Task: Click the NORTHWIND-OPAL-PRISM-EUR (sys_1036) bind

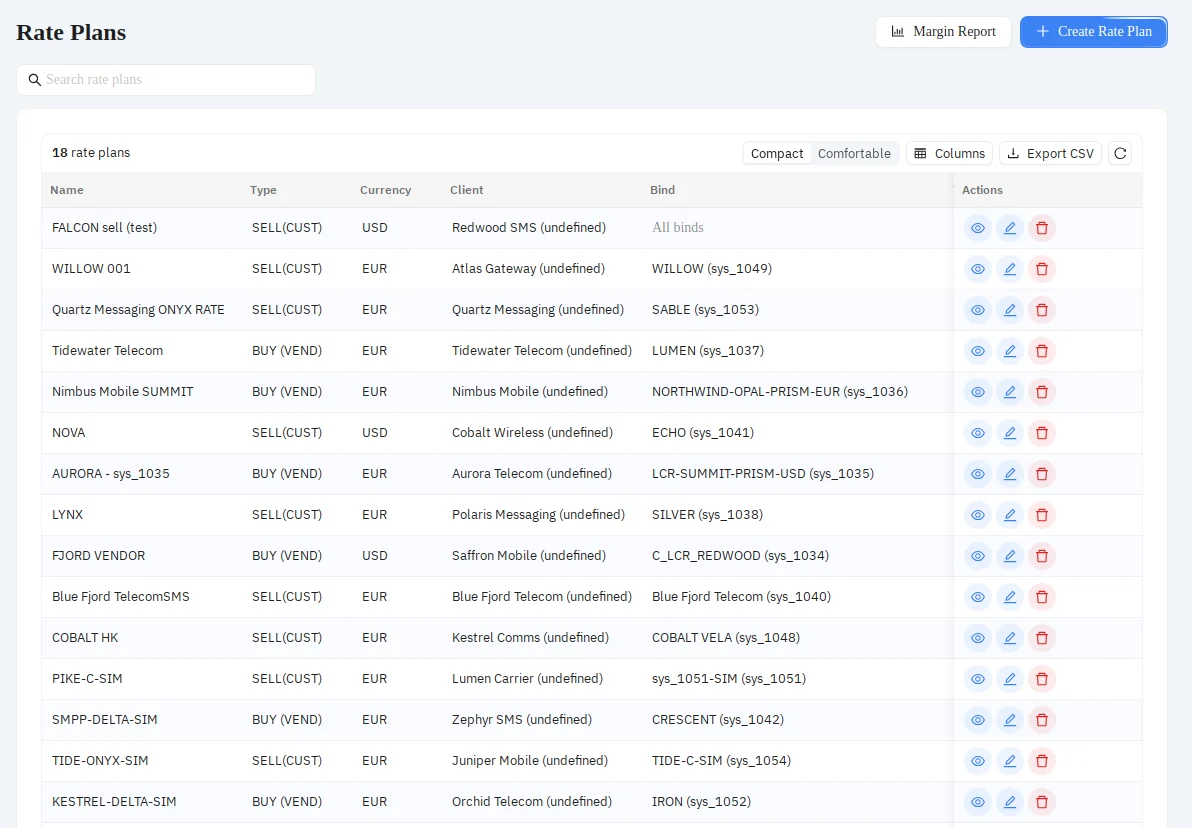Action: coord(780,392)
